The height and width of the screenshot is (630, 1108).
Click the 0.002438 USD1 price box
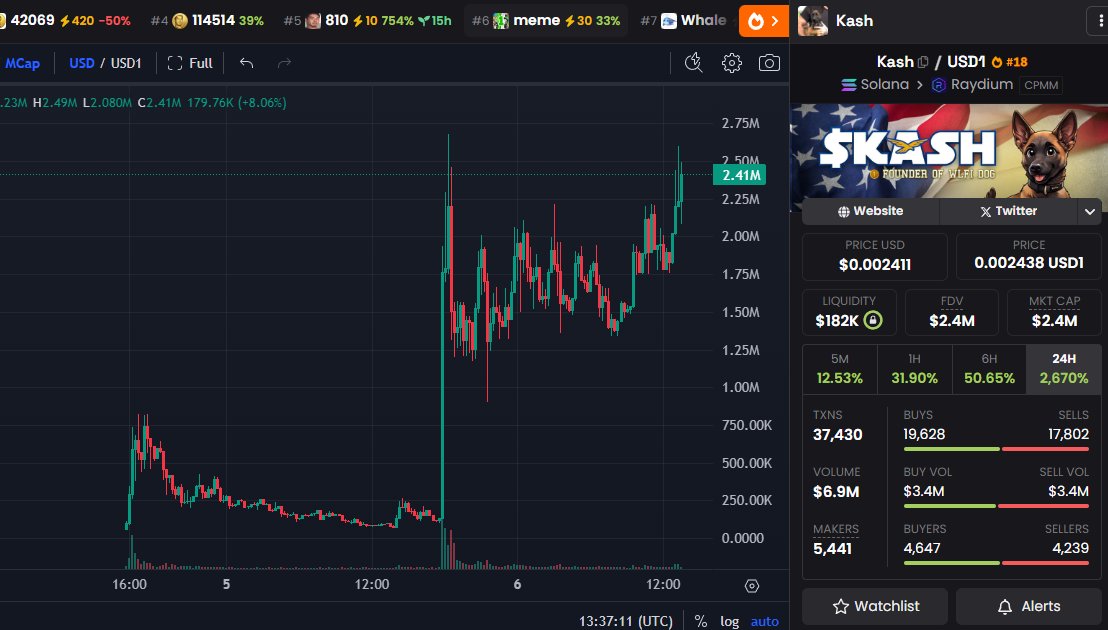click(x=1029, y=256)
